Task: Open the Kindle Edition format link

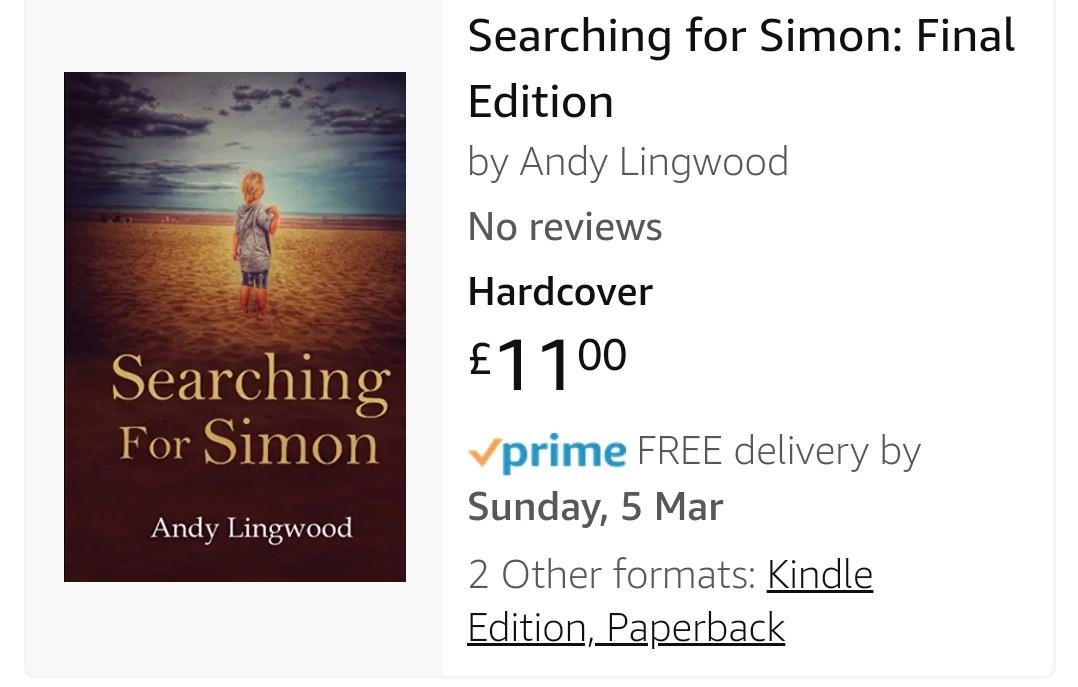Action: (x=819, y=575)
